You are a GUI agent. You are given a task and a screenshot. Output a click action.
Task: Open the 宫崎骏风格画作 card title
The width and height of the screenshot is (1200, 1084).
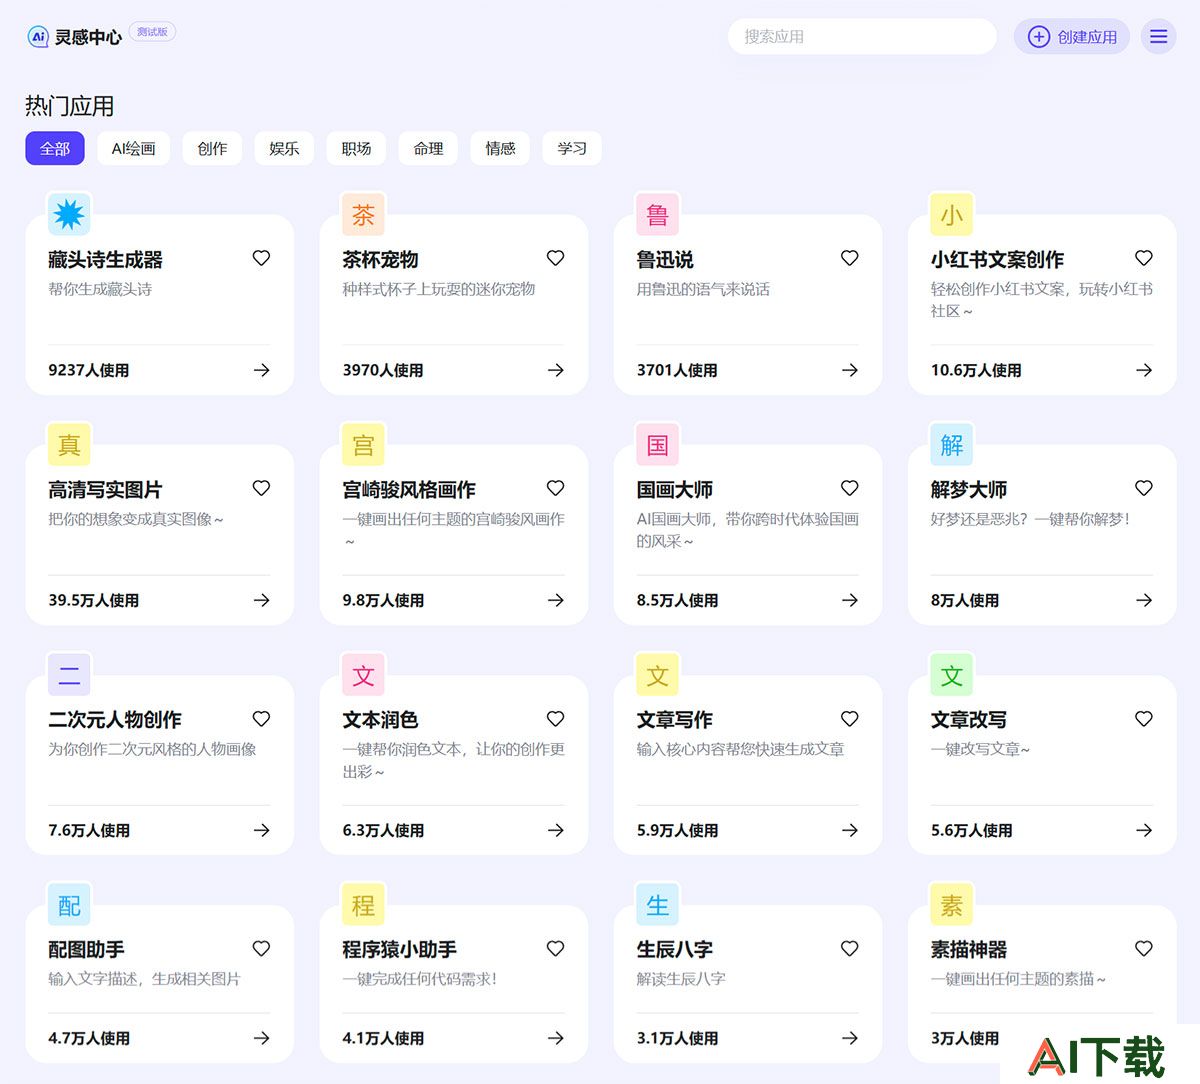coord(409,489)
